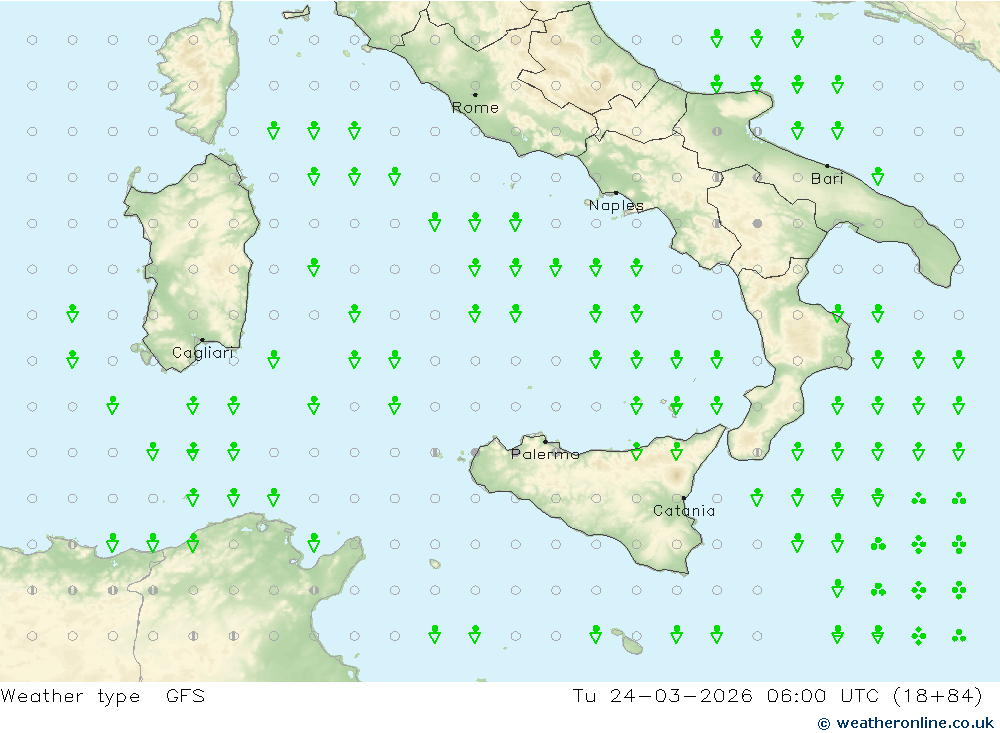Click the 'GFS' model label

point(186,695)
